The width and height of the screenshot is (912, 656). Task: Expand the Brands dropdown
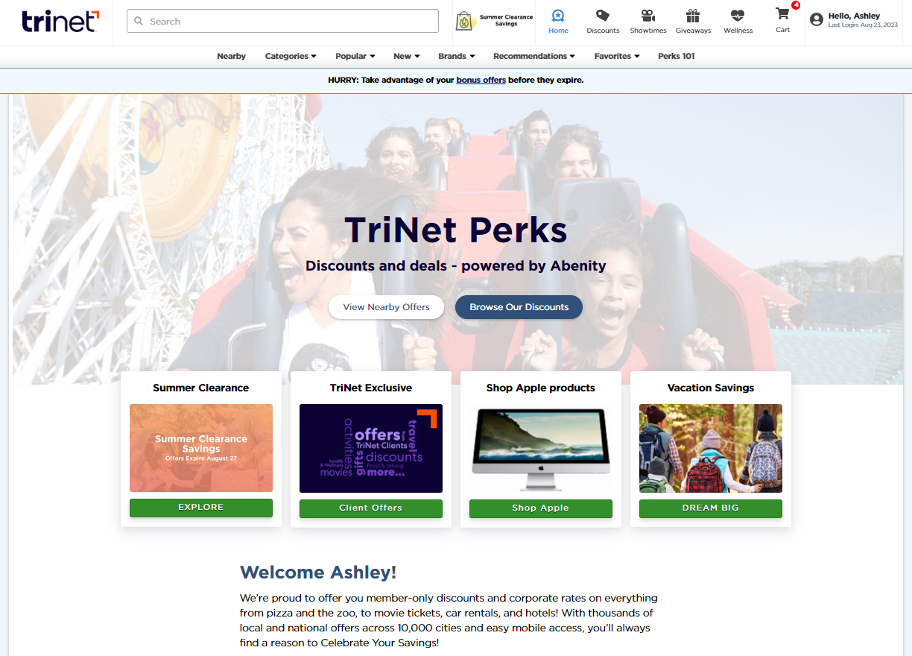point(457,56)
